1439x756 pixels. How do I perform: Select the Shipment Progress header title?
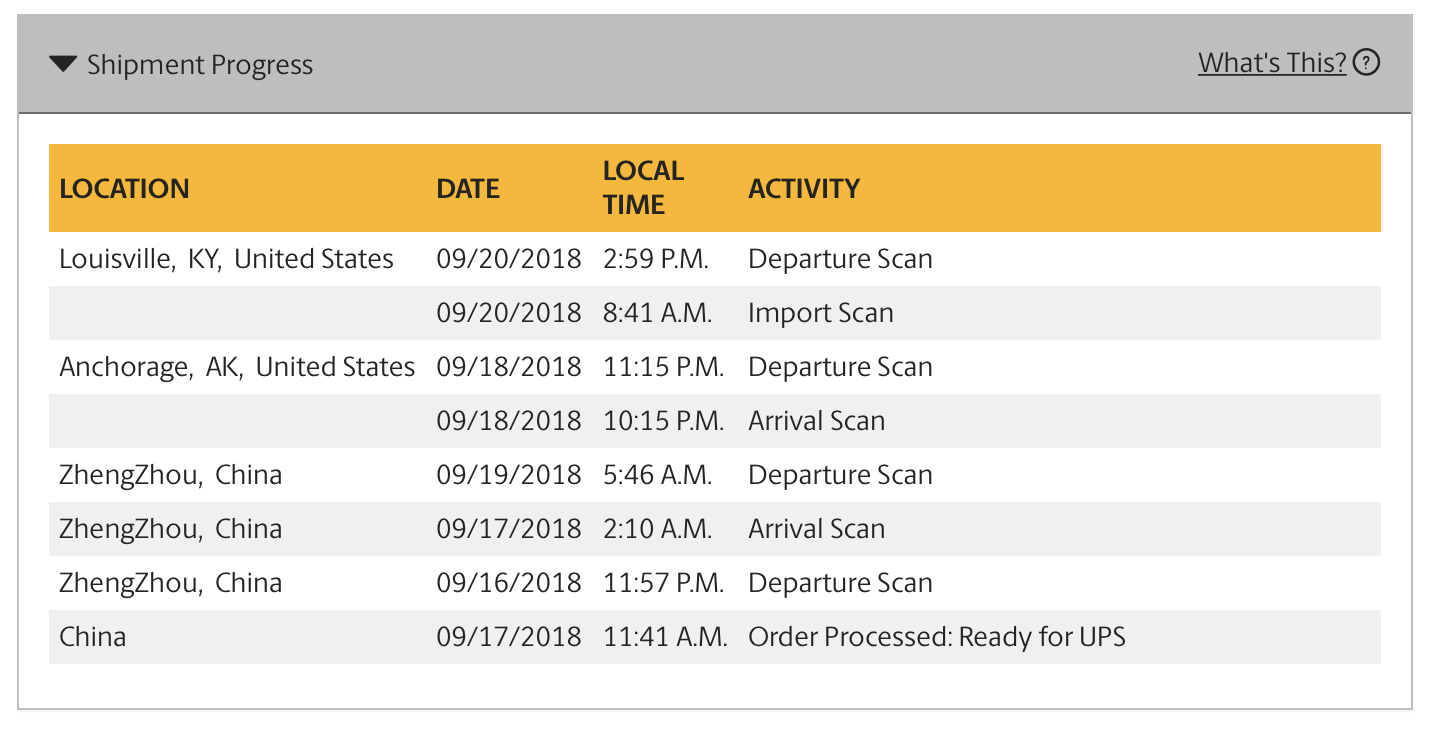click(200, 65)
